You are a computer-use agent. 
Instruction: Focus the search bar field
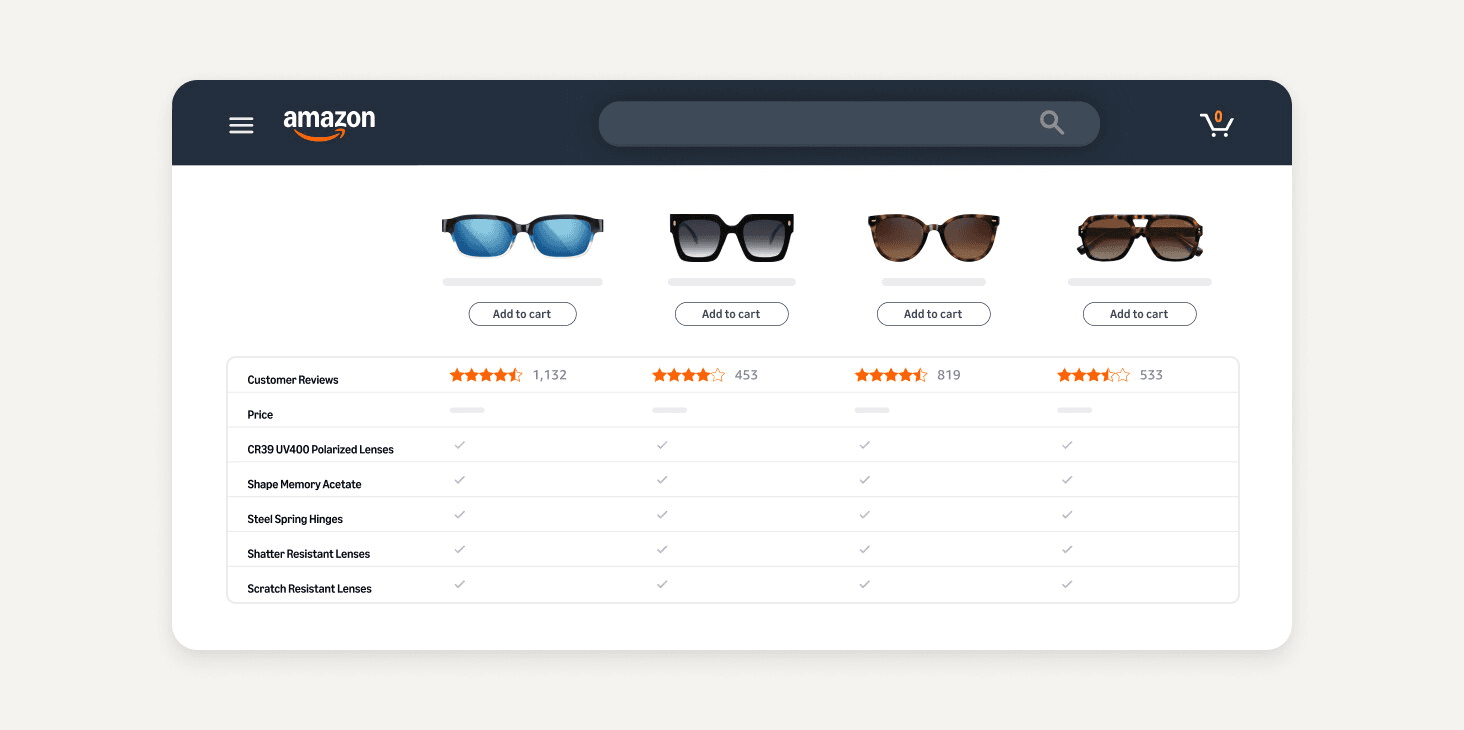coord(849,123)
